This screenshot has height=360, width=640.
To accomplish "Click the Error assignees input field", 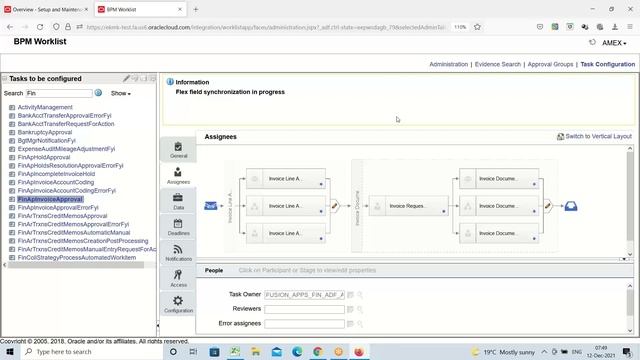I will point(304,324).
